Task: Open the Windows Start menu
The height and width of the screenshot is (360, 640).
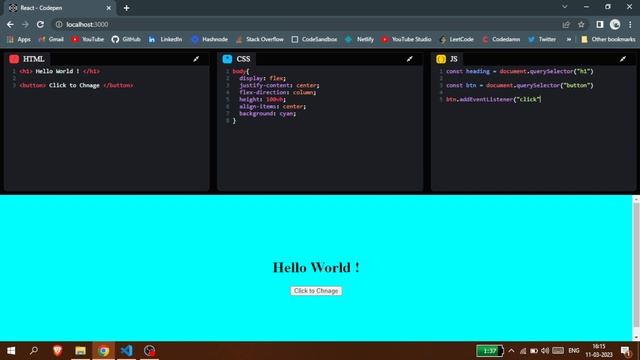Action: [x=11, y=351]
